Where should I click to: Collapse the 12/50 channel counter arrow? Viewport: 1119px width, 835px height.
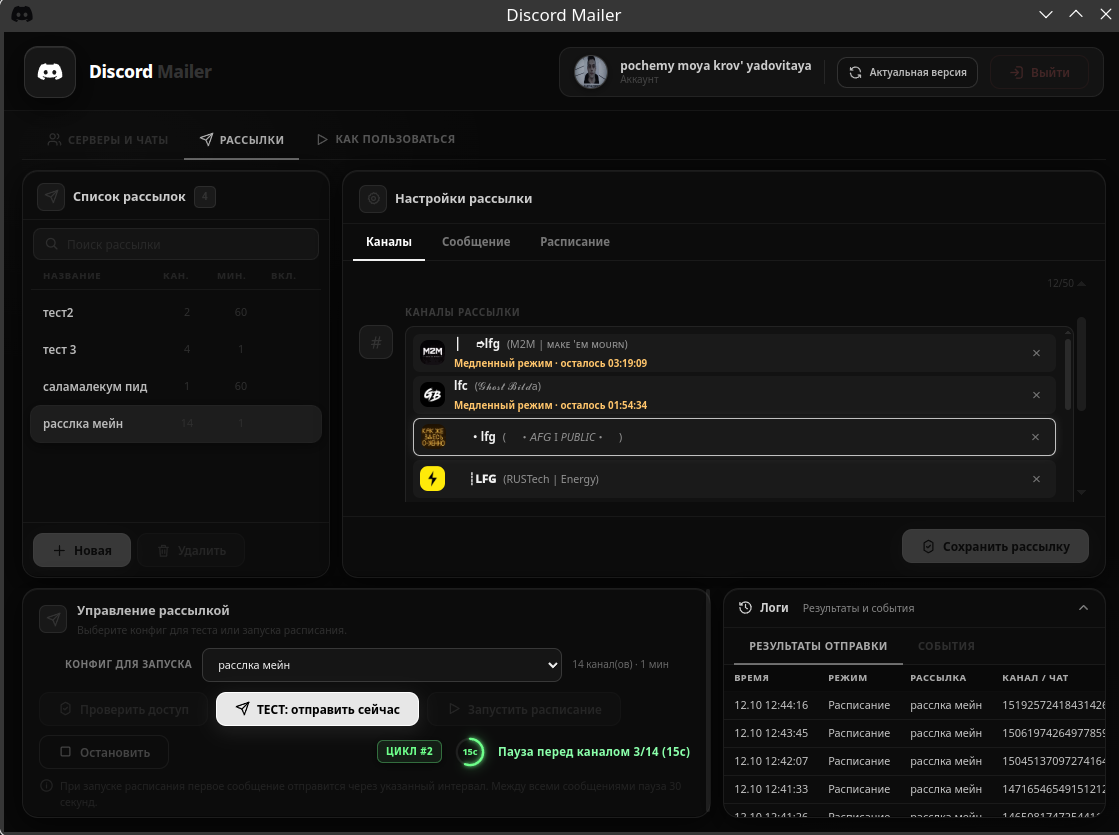coord(1082,283)
